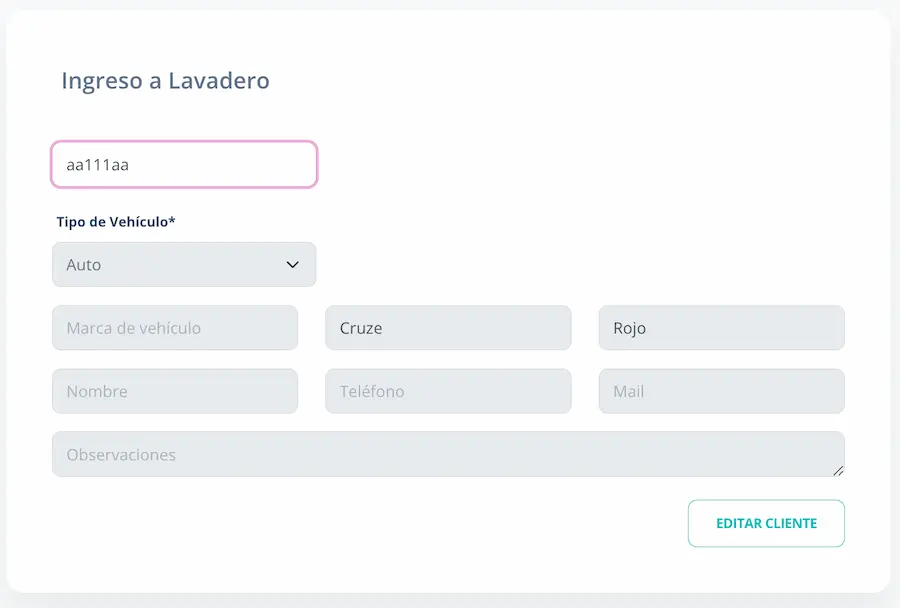Click the Teléfono input box
The width and height of the screenshot is (900, 608).
pyautogui.click(x=448, y=391)
